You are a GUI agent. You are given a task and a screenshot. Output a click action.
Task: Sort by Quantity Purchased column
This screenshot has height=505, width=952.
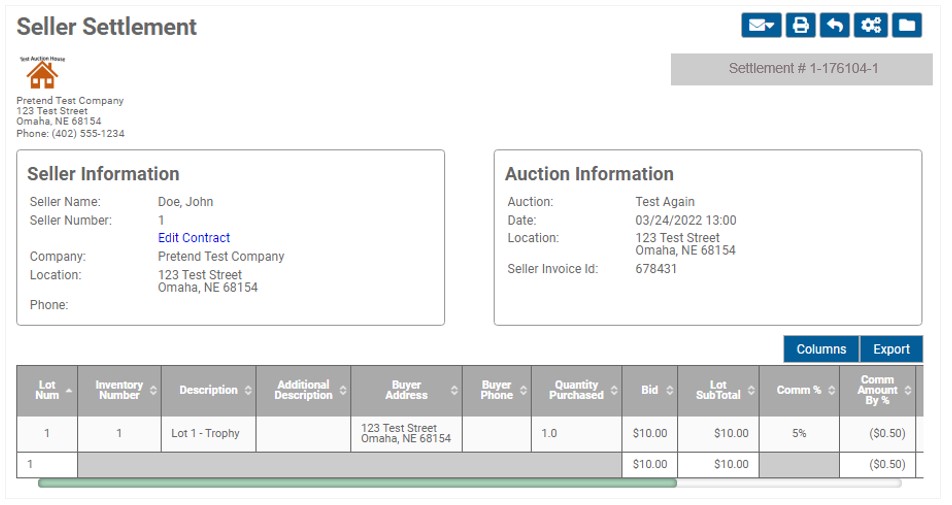click(577, 390)
